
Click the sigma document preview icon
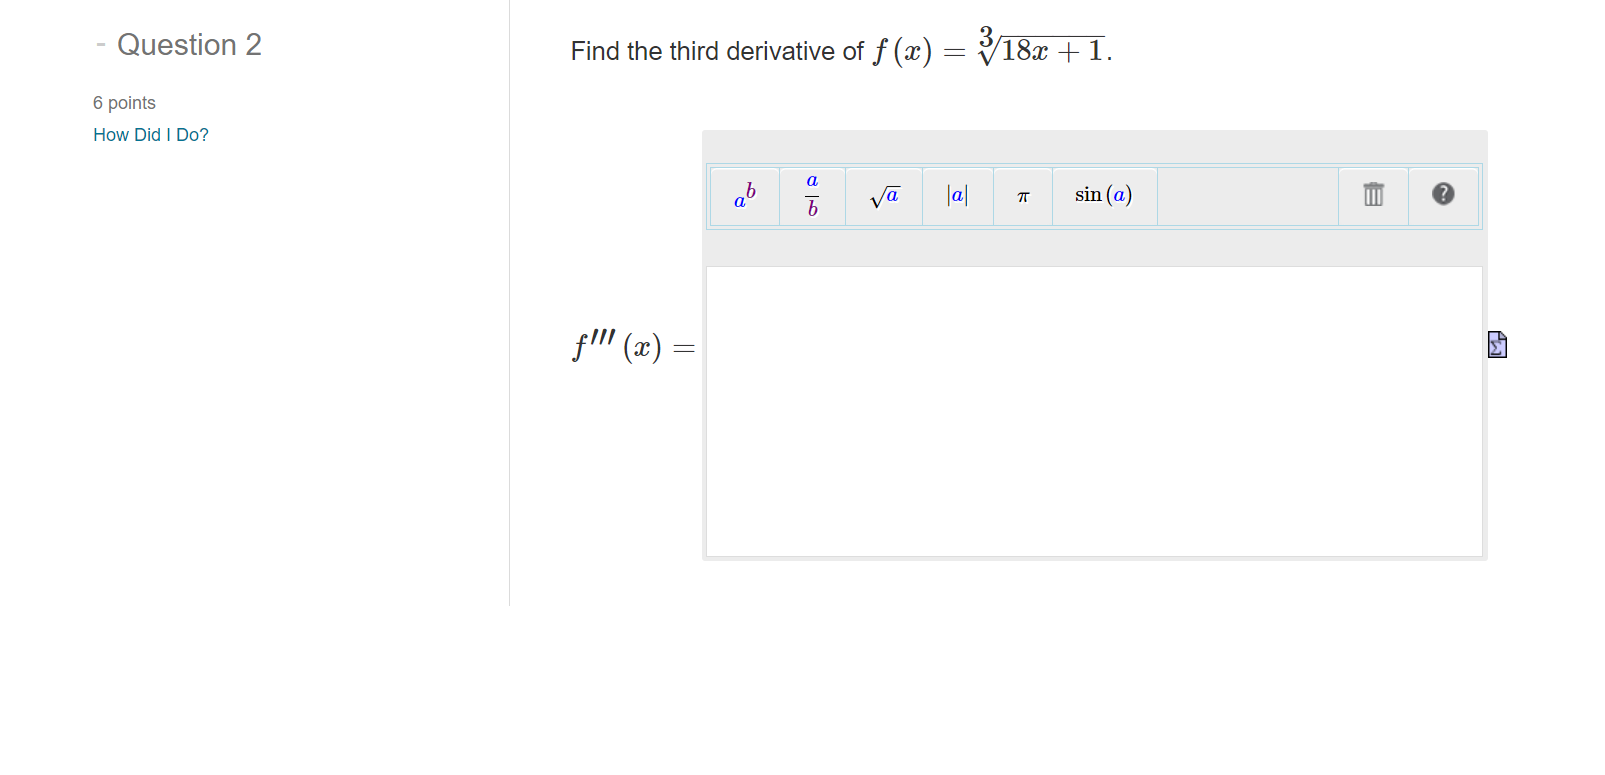click(1496, 344)
